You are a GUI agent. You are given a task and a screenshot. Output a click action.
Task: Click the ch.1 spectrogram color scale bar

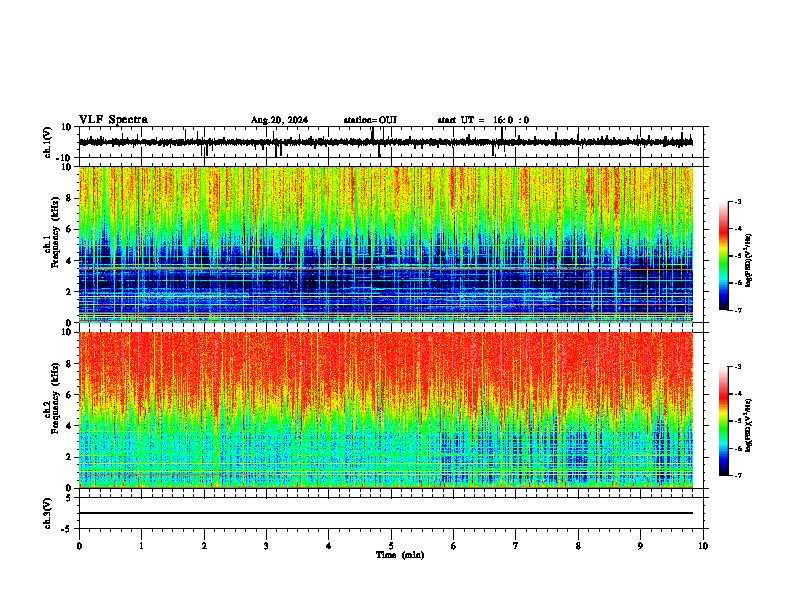724,256
